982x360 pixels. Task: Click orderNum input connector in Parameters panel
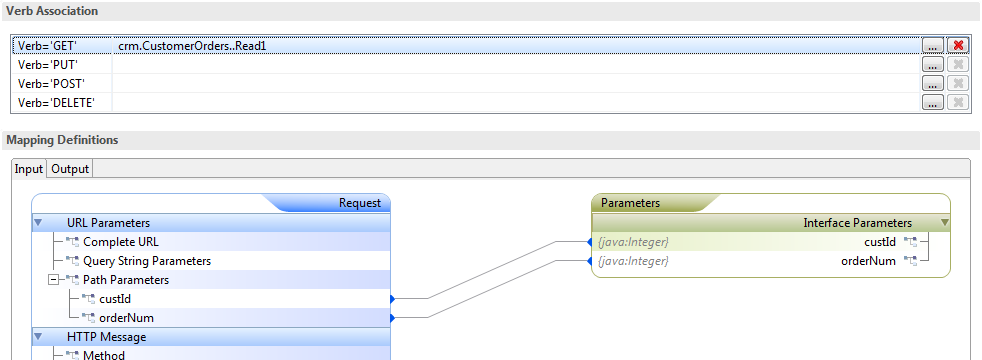[x=589, y=261]
